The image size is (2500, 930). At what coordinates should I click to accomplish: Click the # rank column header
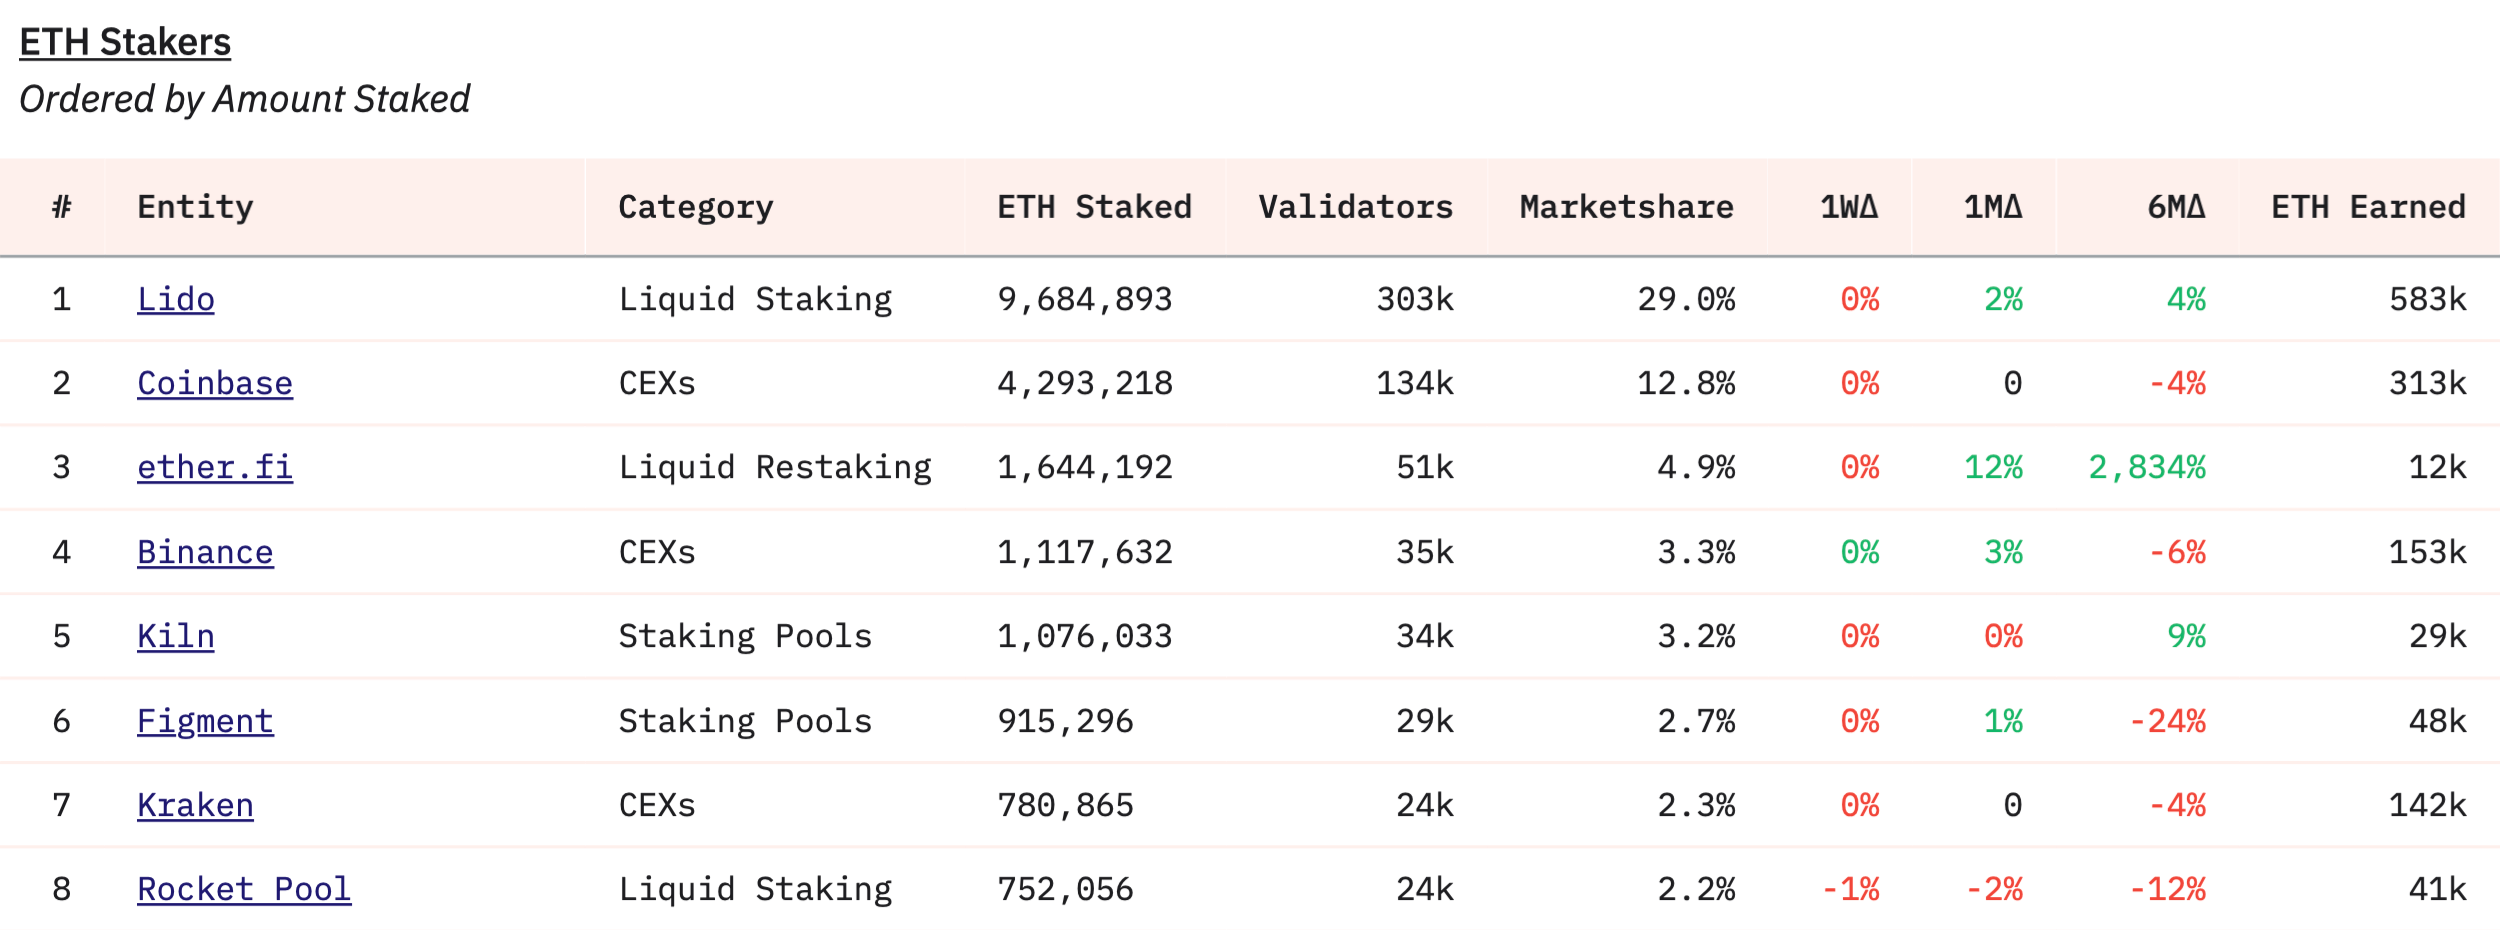point(62,207)
